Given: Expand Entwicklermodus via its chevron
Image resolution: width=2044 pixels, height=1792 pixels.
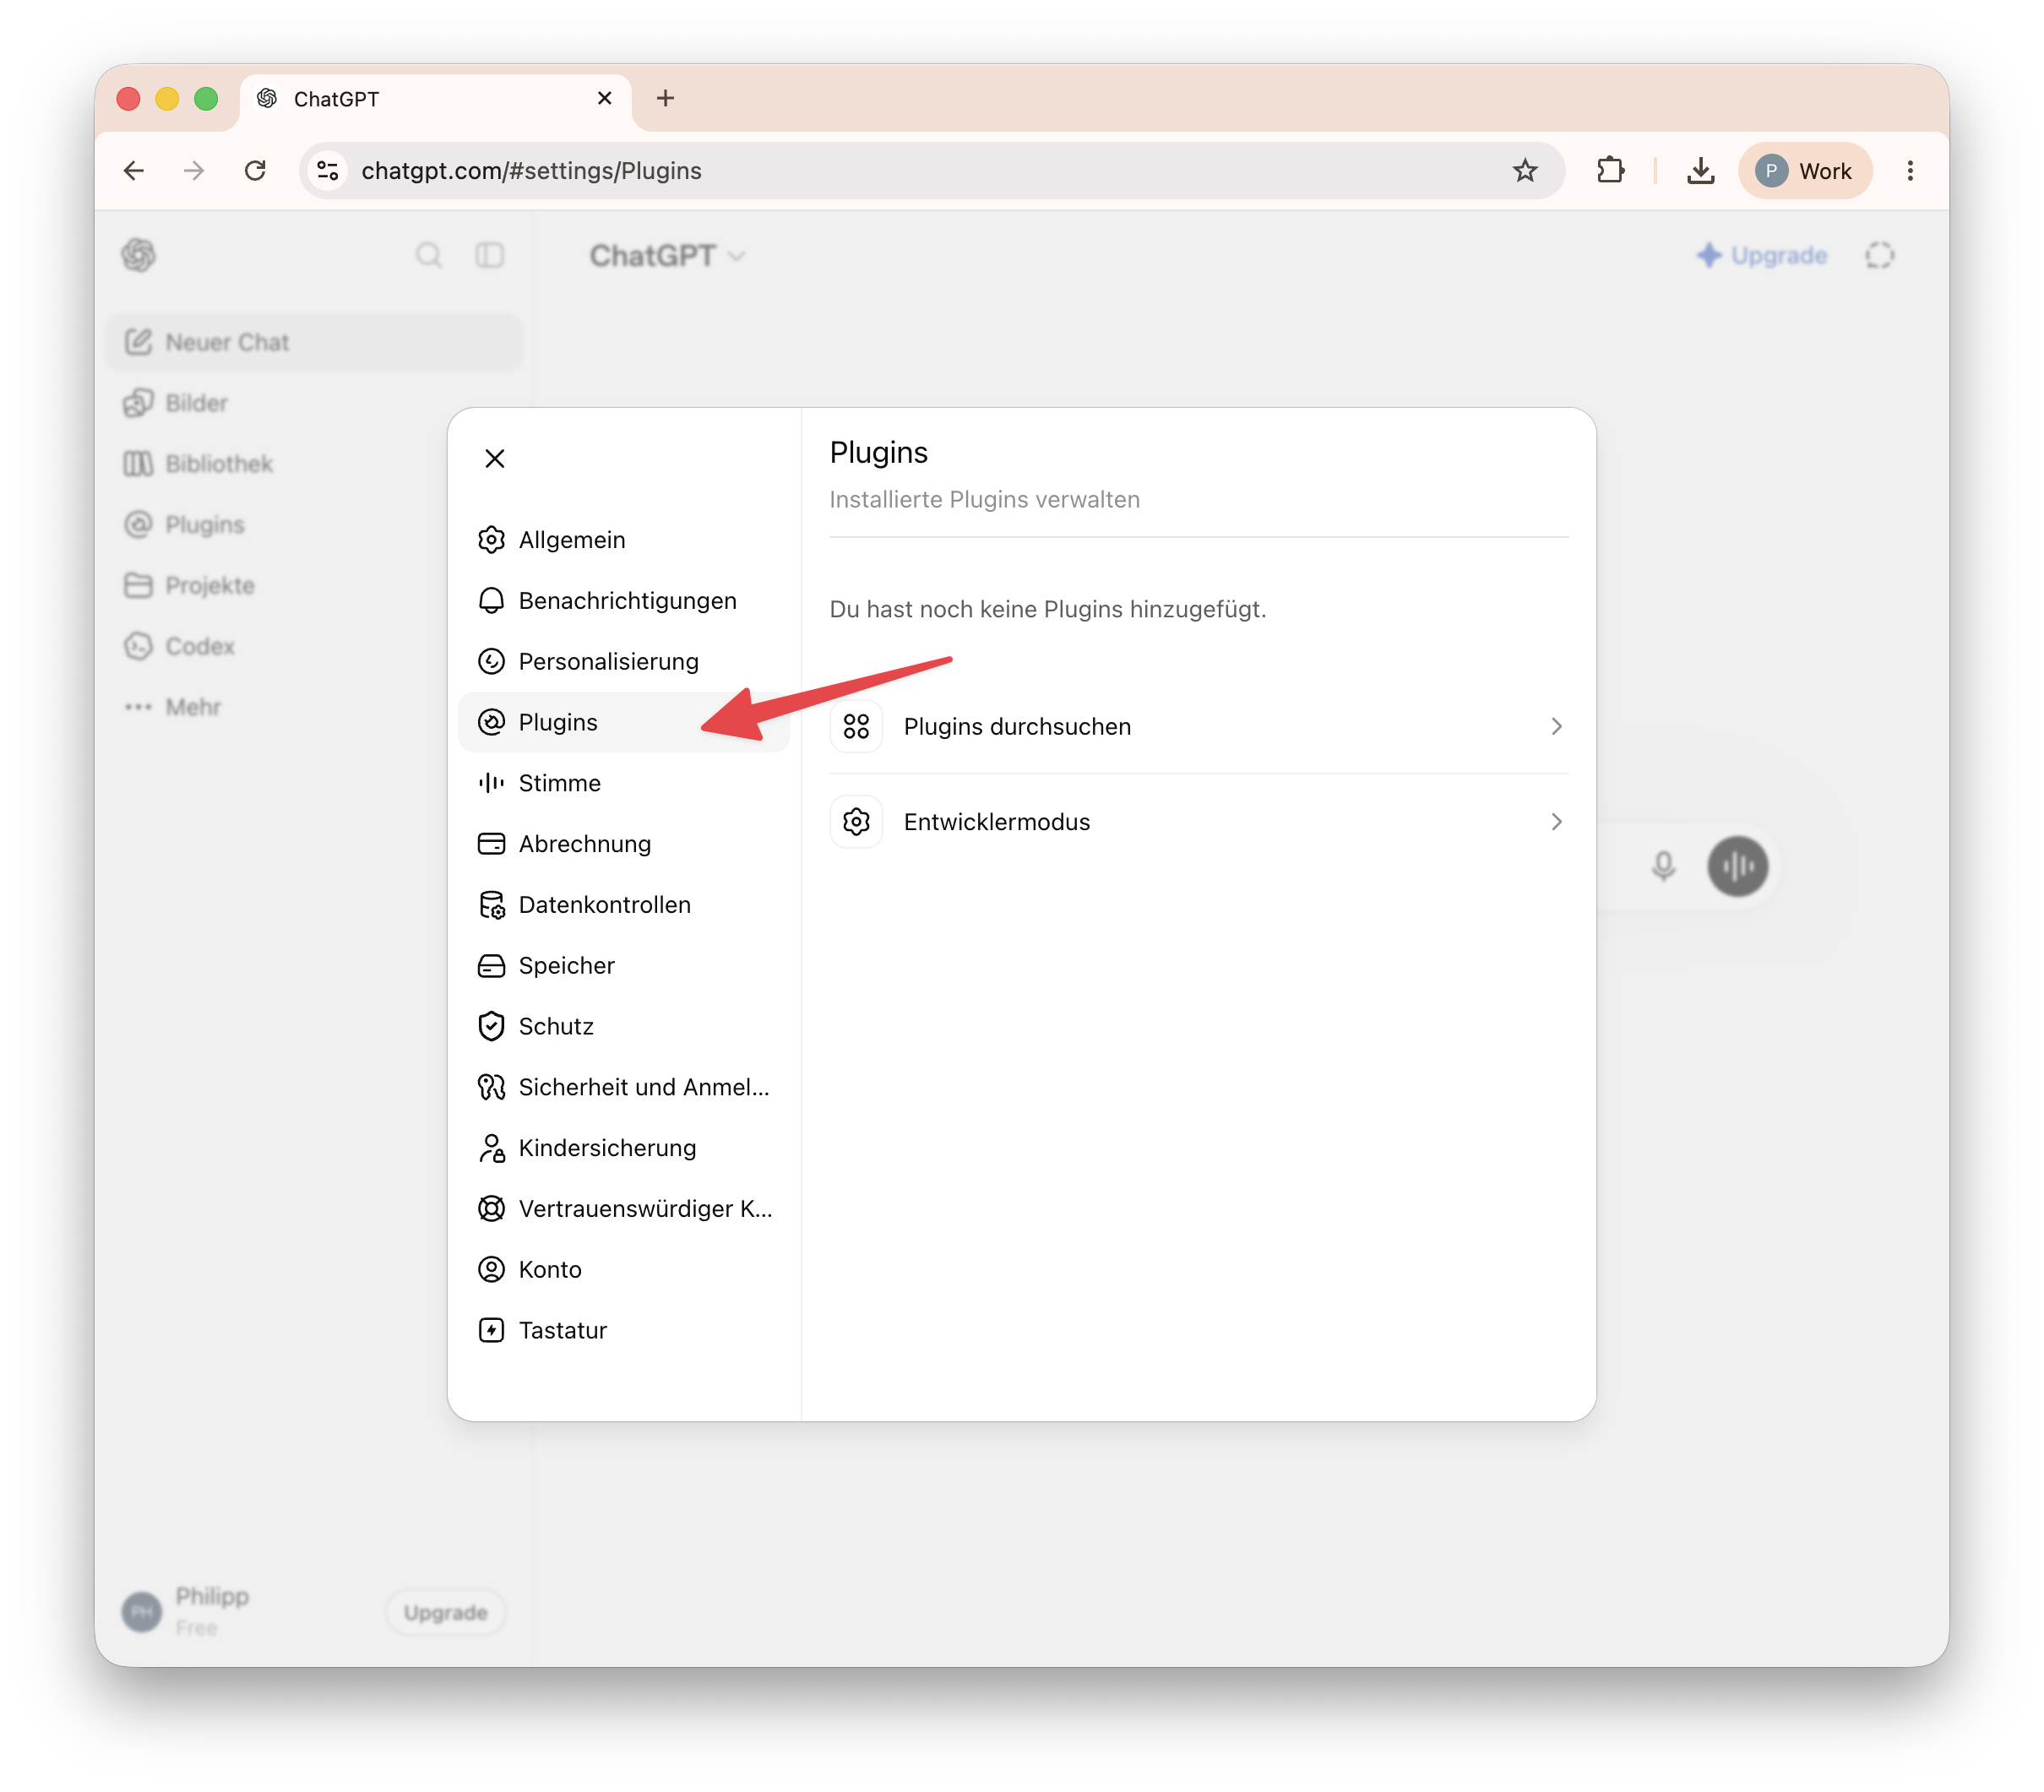Looking at the screenshot, I should click(1556, 822).
